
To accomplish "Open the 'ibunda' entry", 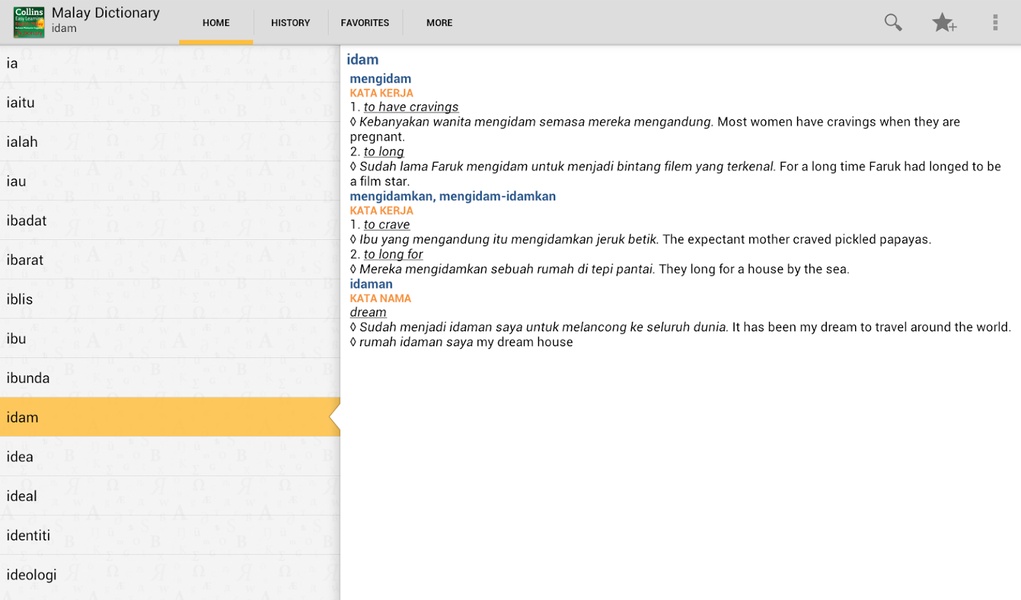I will tap(170, 378).
